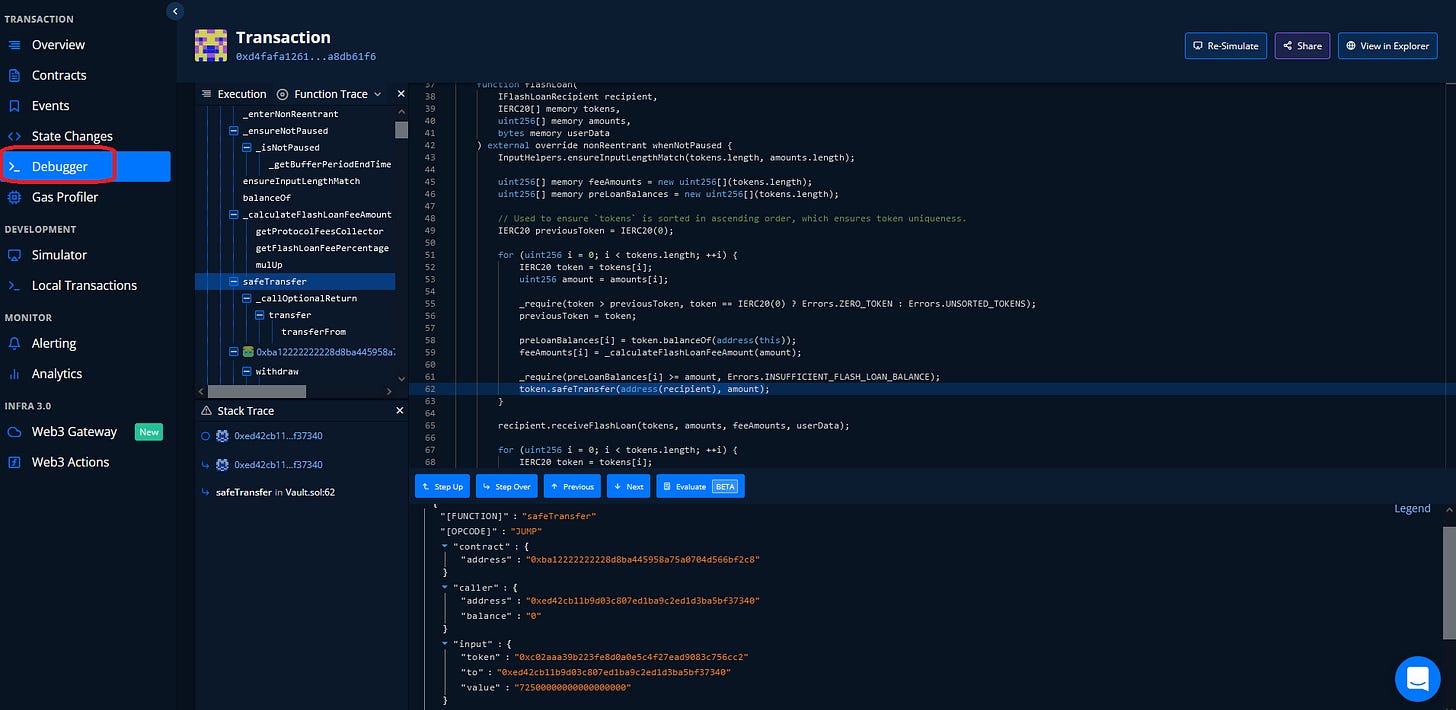Screen dimensions: 1456x710
Task: Collapse the "contract" JSON object
Action: pos(445,546)
